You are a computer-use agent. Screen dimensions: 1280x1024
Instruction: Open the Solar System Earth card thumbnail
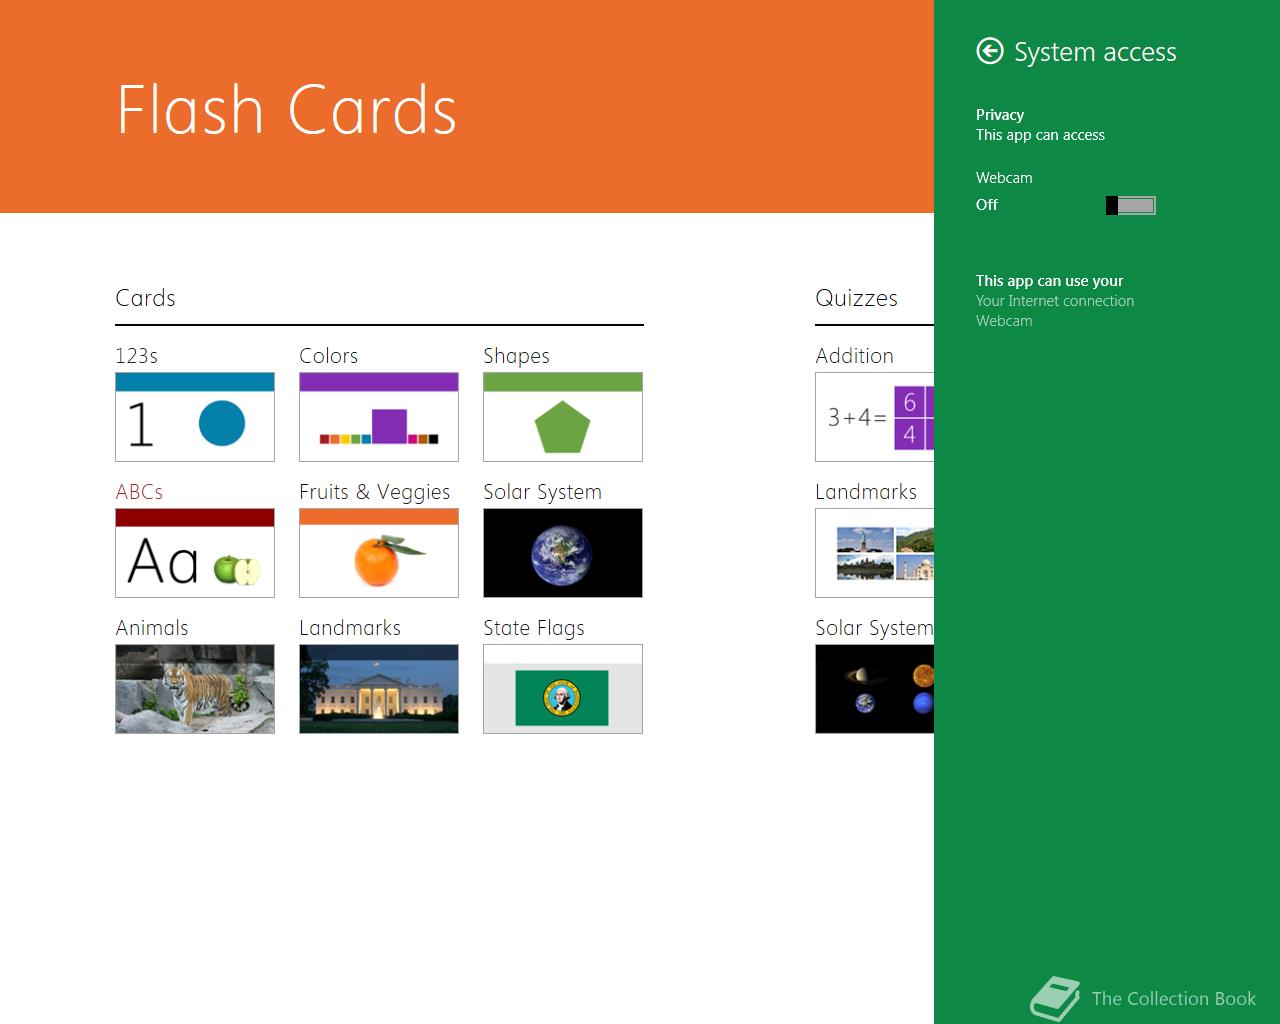(563, 553)
